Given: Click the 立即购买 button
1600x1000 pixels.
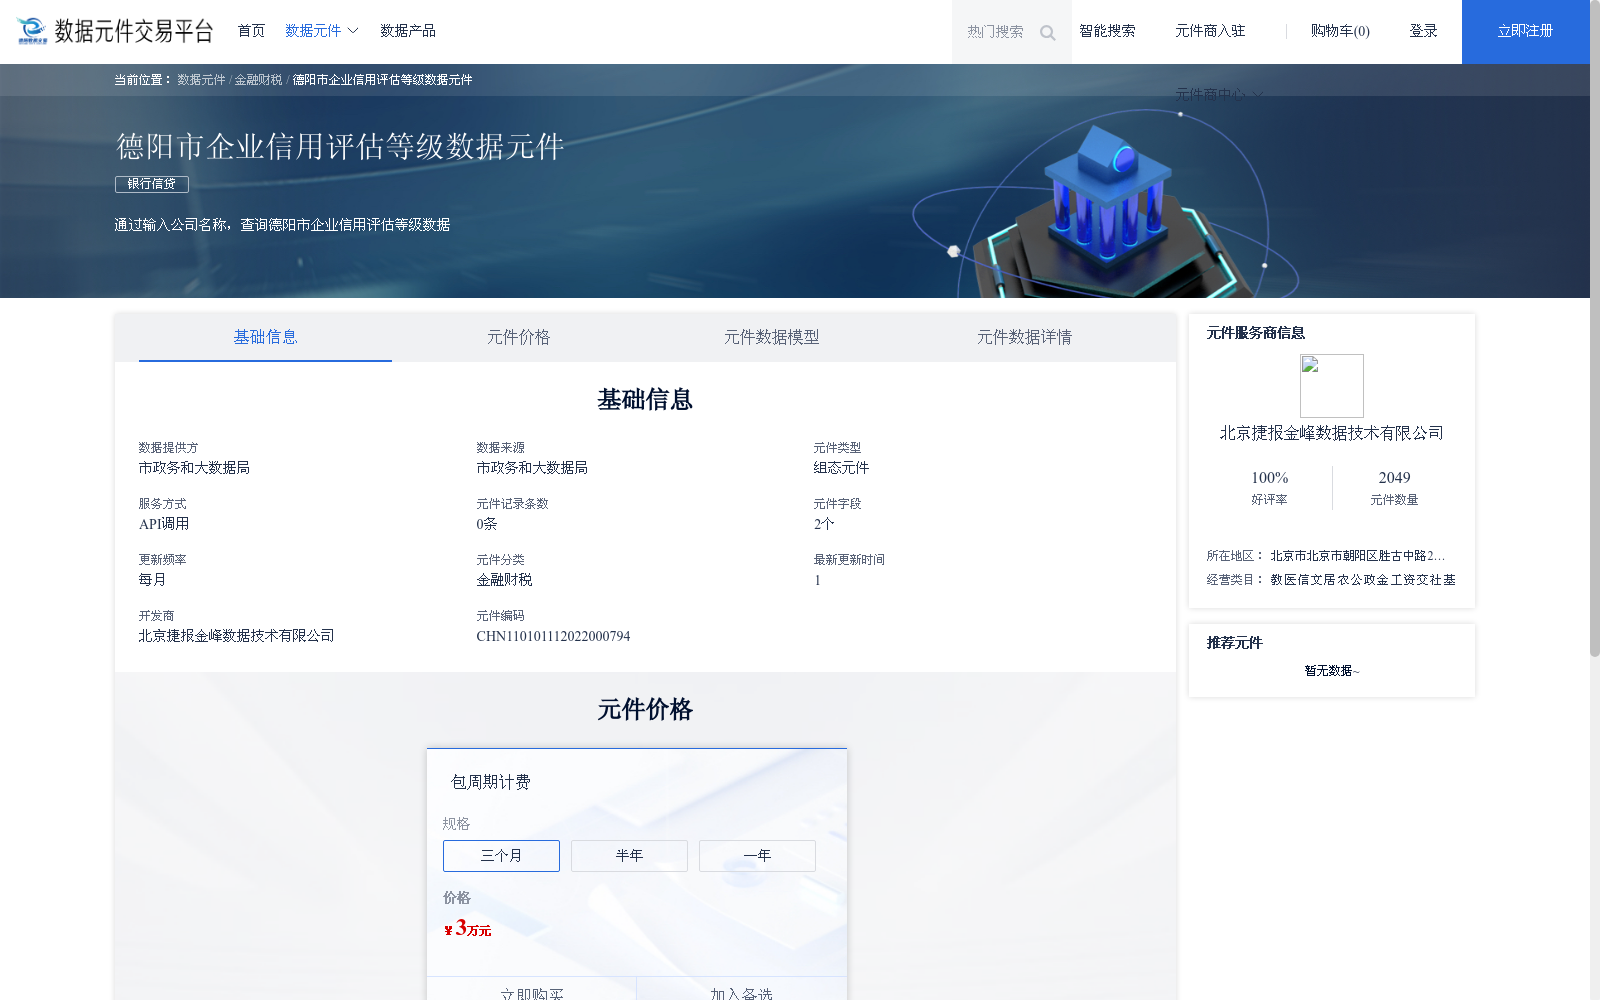Looking at the screenshot, I should click(532, 993).
